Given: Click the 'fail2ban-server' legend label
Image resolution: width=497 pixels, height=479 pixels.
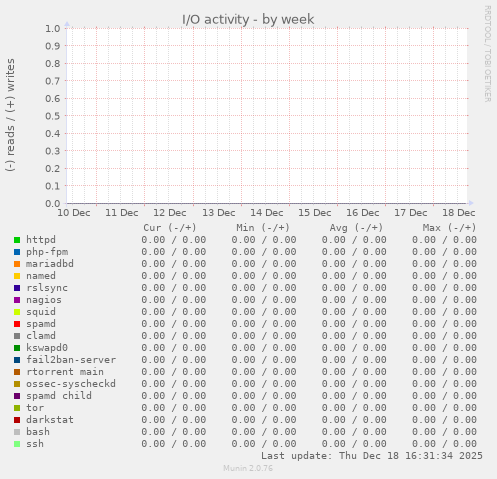Looking at the screenshot, I should pos(71,360).
